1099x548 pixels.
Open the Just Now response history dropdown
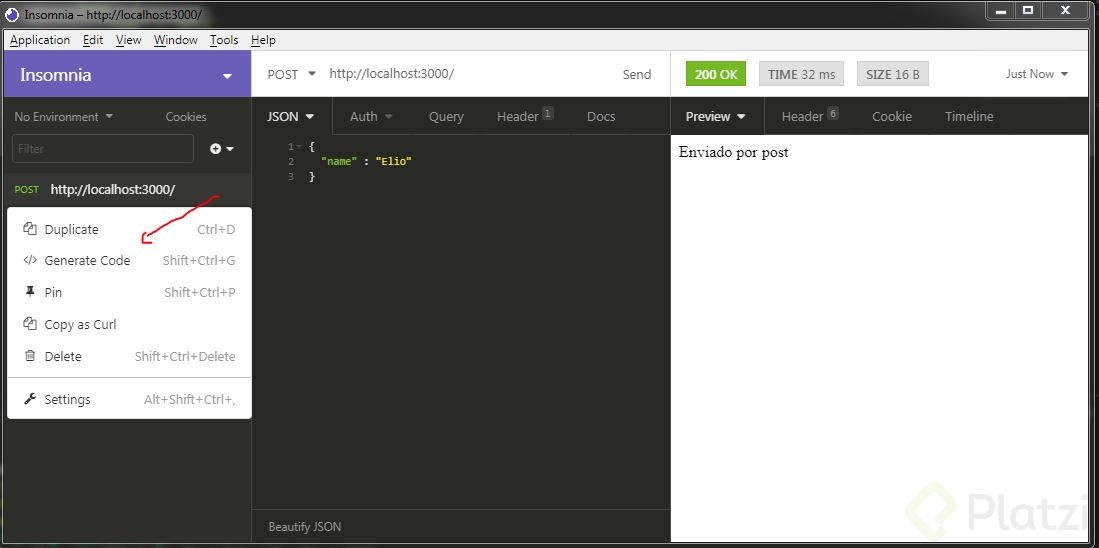point(1037,74)
